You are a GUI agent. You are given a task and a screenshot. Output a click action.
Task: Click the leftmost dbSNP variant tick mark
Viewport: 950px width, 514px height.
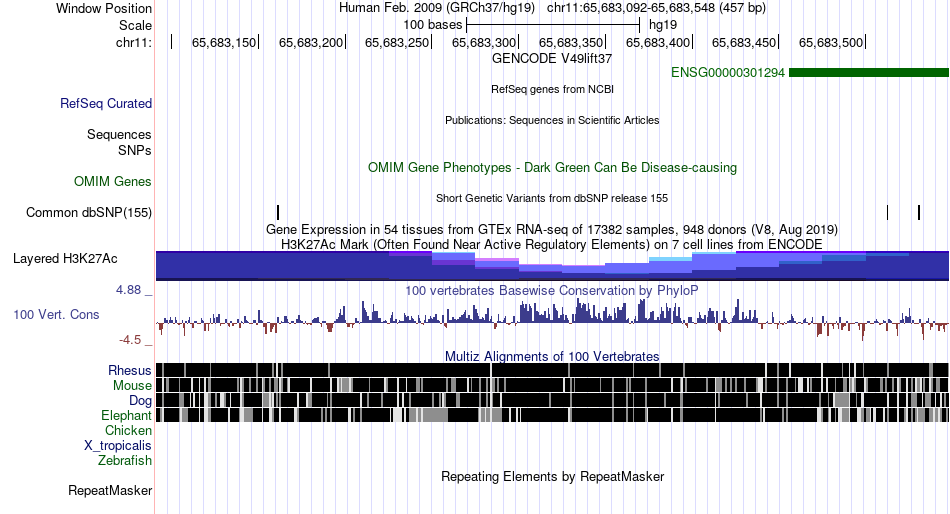click(x=278, y=212)
